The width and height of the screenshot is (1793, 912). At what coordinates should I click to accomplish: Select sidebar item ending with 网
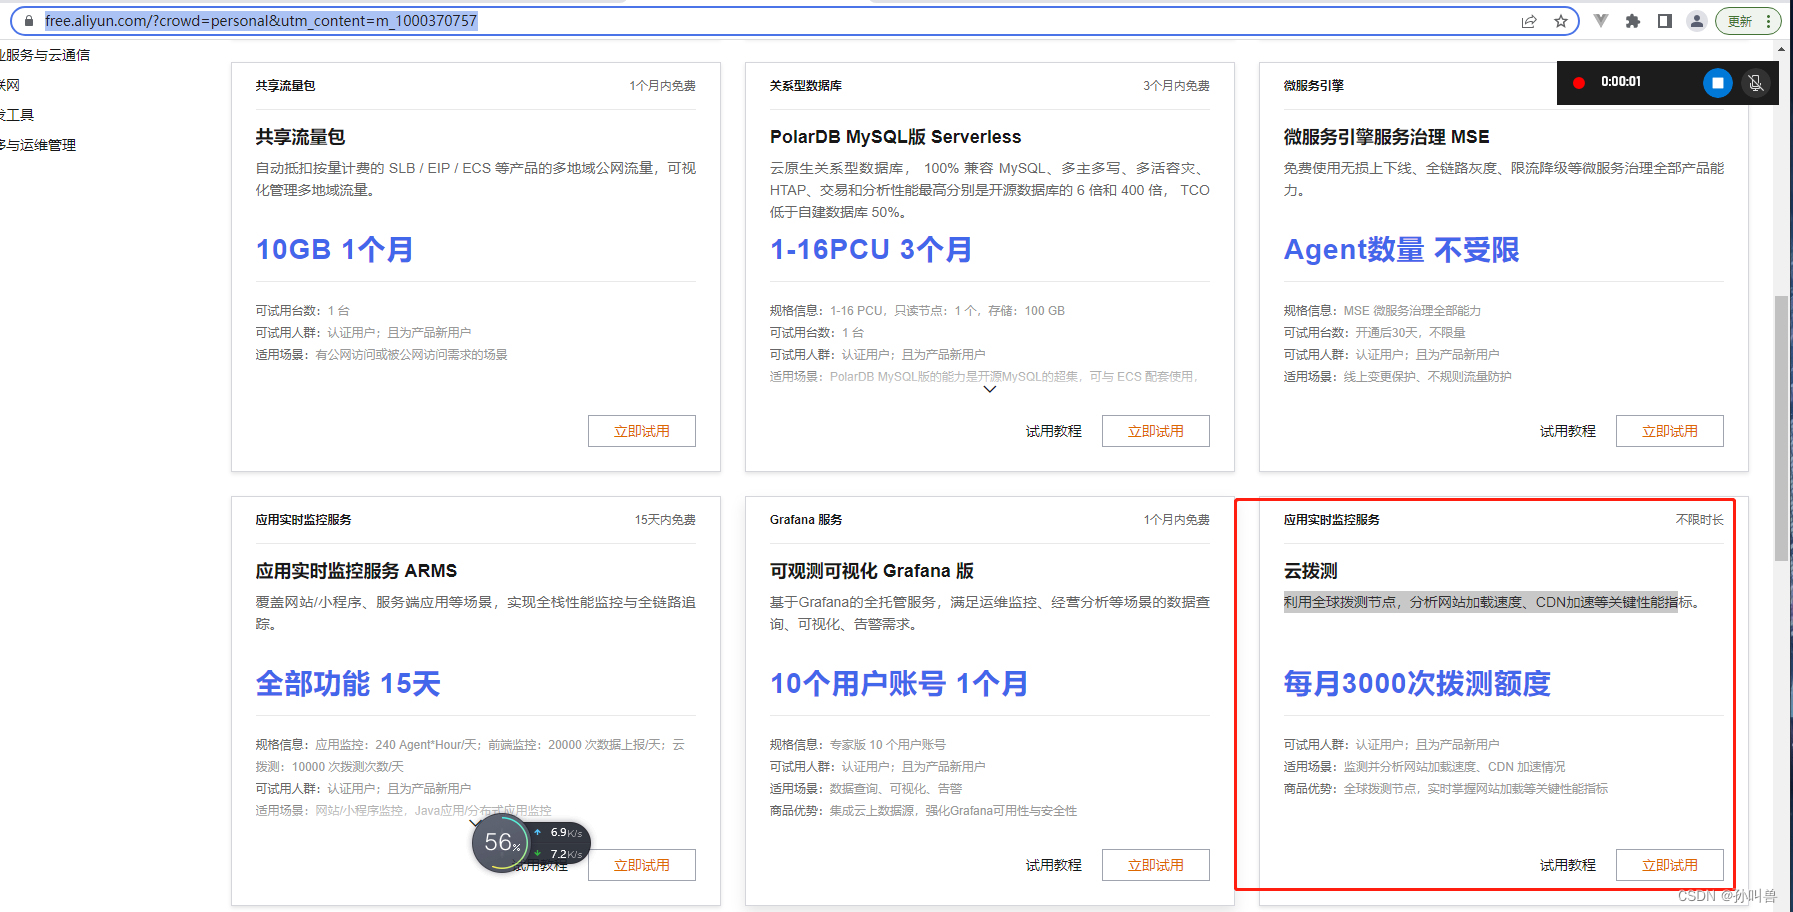tap(10, 85)
